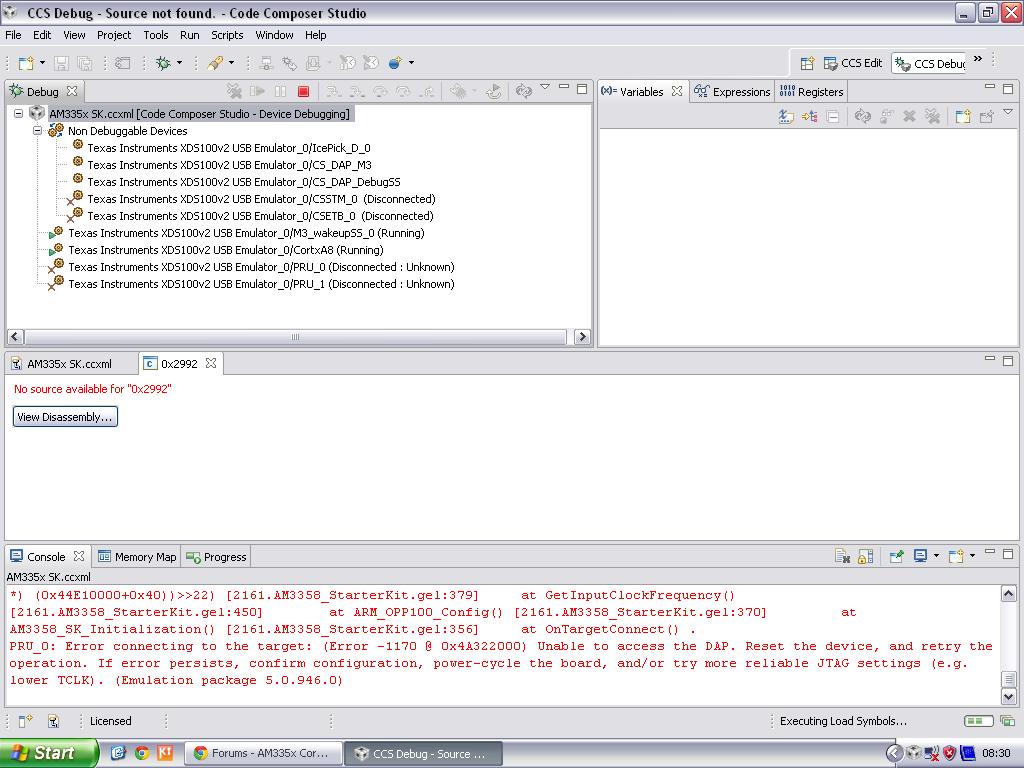
Task: Open the Search dropdown arrow
Action: pyautogui.click(x=231, y=63)
